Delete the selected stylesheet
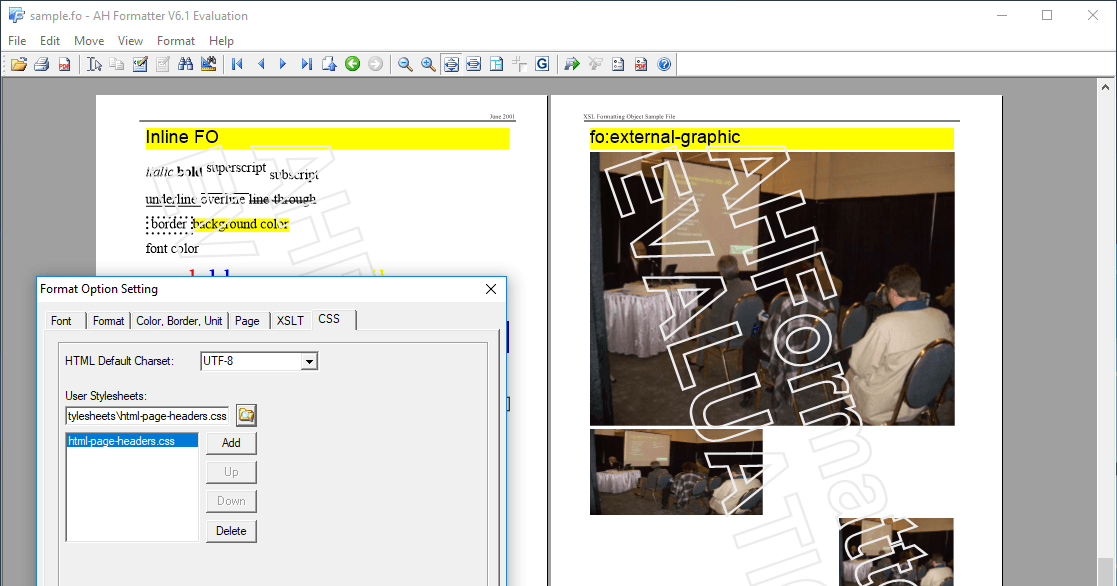 click(x=231, y=531)
